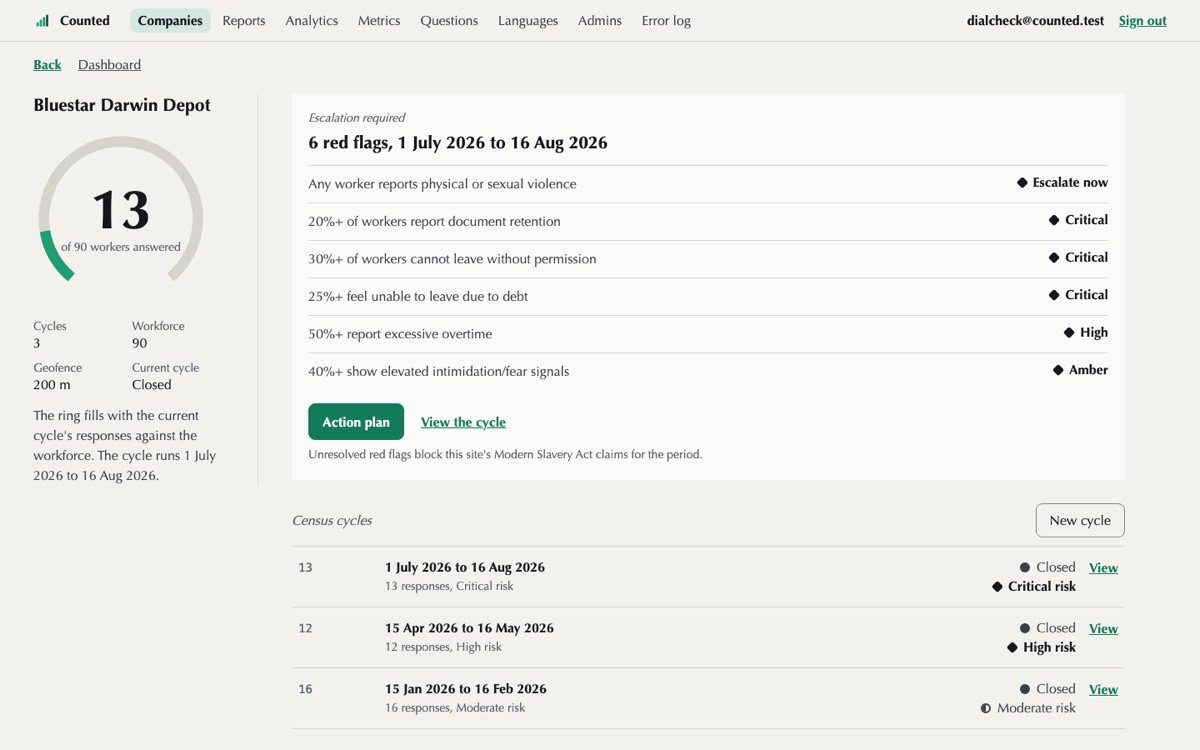Click the Moderate risk half-circle icon

pos(986,708)
